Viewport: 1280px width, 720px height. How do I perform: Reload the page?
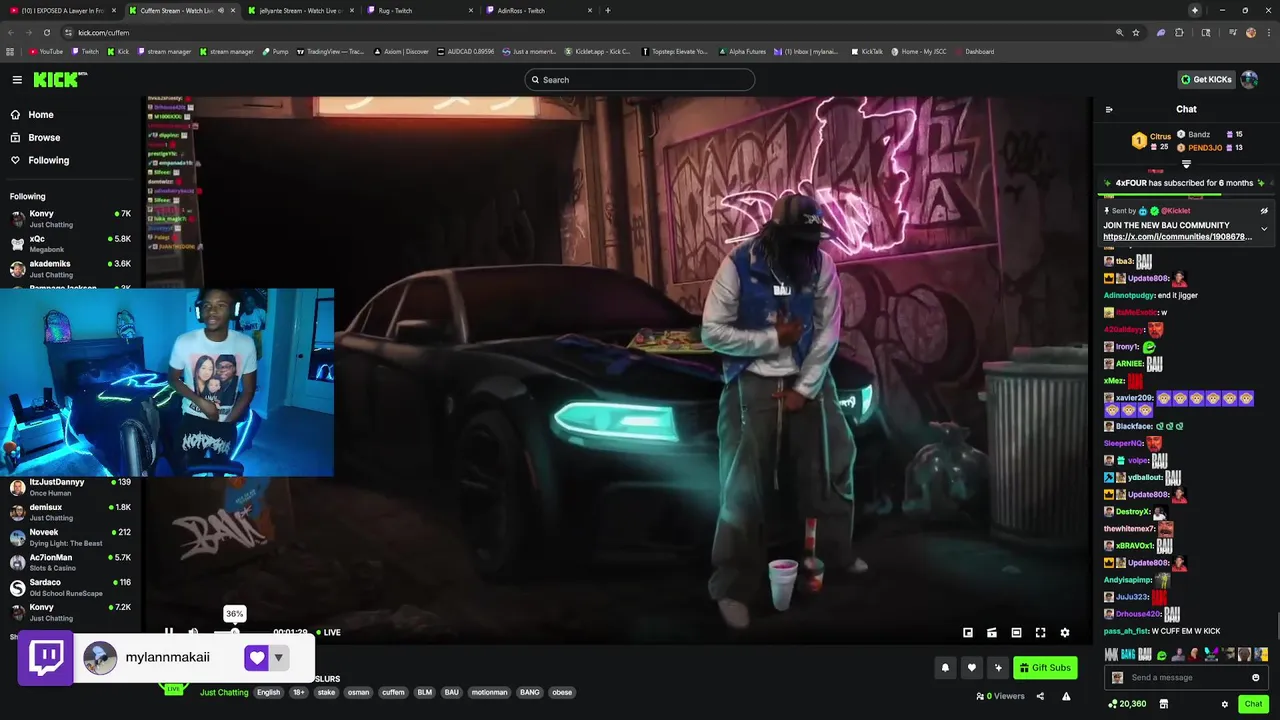[46, 32]
